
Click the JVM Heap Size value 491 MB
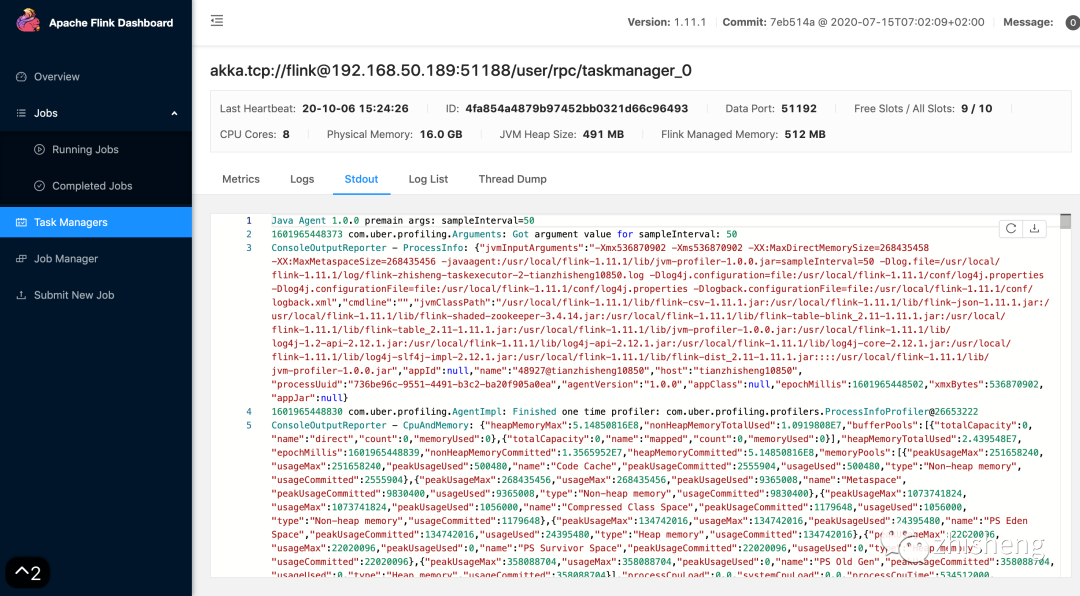[603, 134]
